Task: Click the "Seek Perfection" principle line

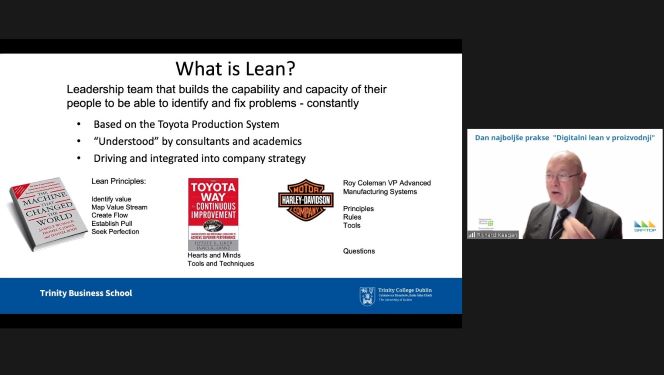Action: click(x=115, y=232)
